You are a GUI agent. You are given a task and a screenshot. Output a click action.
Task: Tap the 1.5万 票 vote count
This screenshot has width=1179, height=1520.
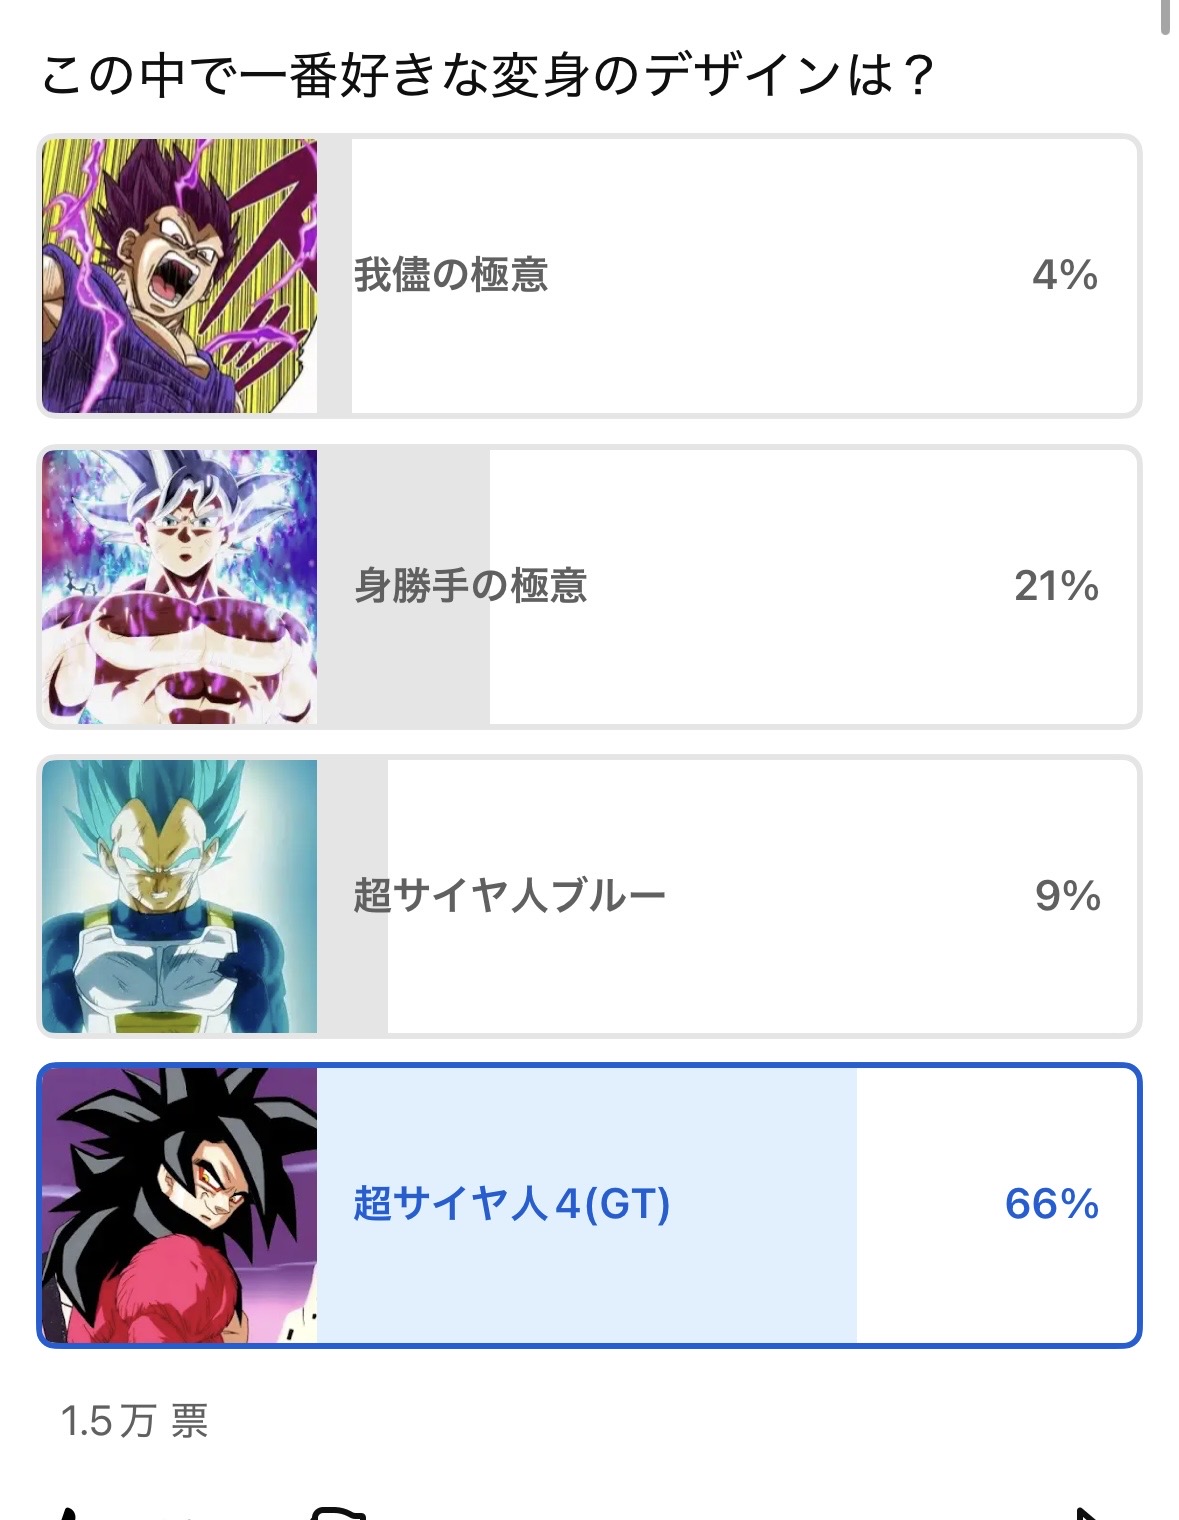click(134, 1420)
